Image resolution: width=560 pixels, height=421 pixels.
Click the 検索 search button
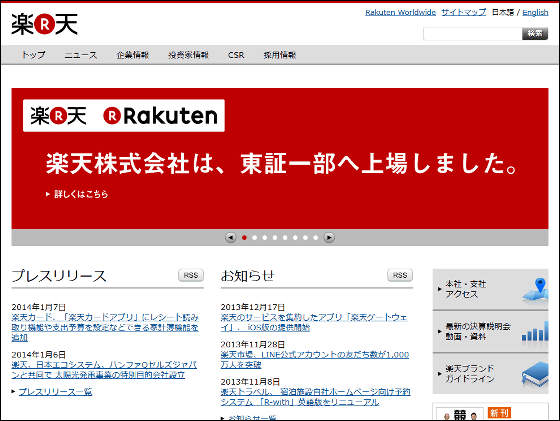535,34
